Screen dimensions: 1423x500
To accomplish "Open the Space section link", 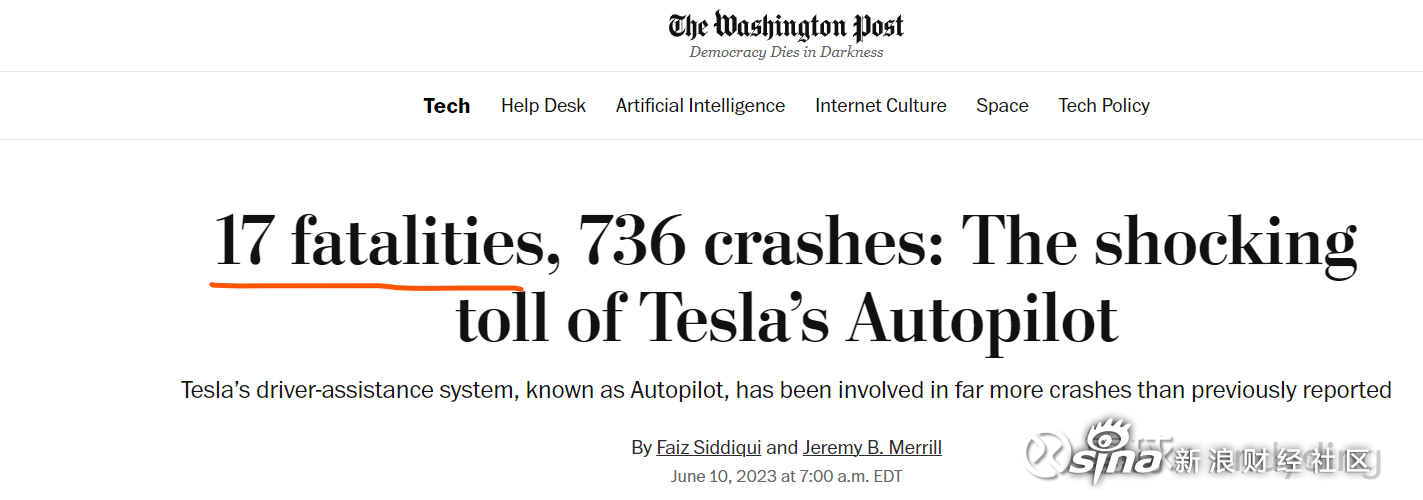I will tap(1002, 106).
